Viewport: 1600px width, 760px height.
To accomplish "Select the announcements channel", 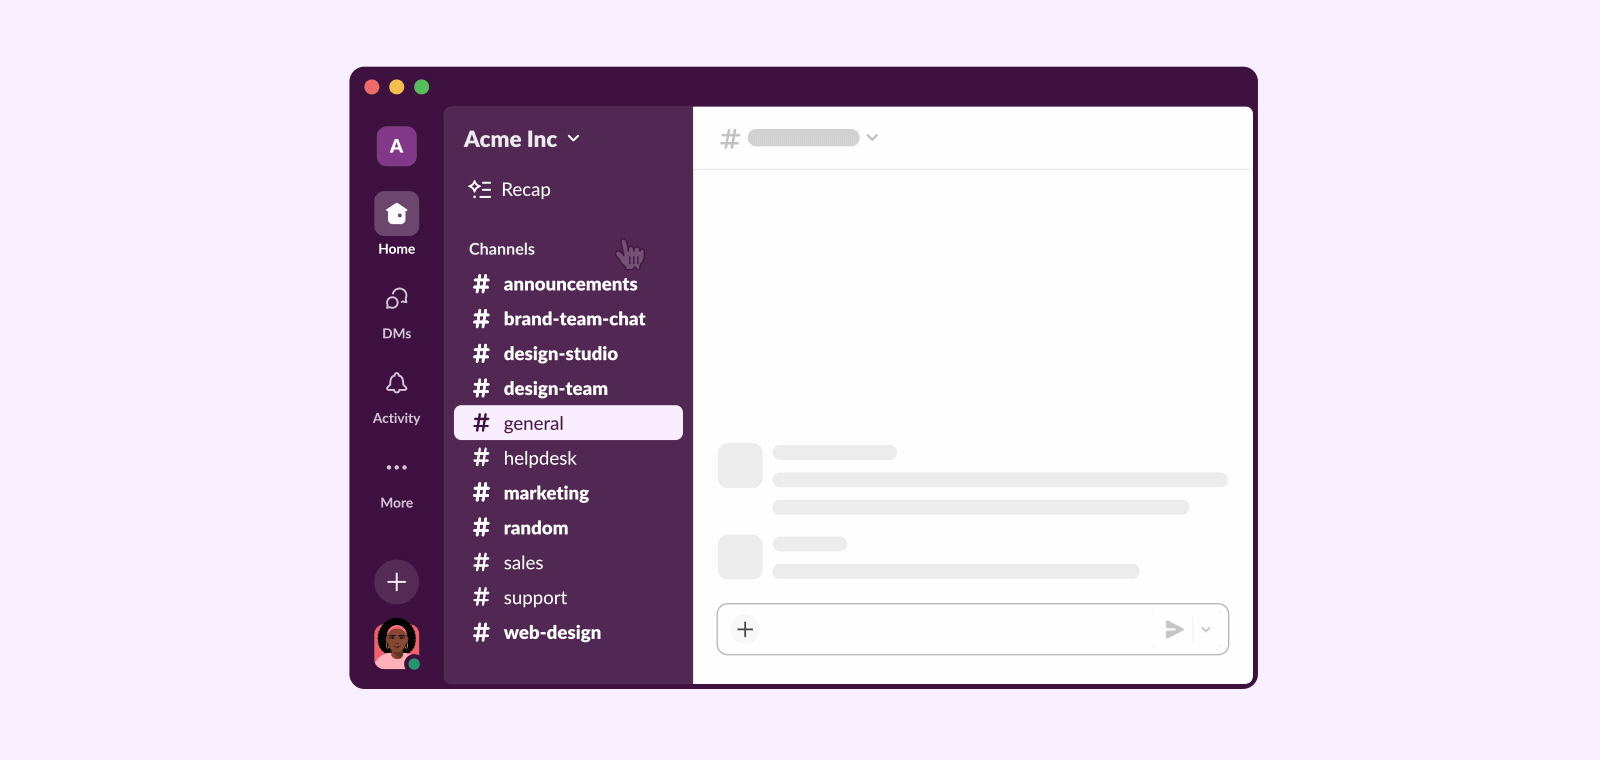I will click(x=569, y=284).
